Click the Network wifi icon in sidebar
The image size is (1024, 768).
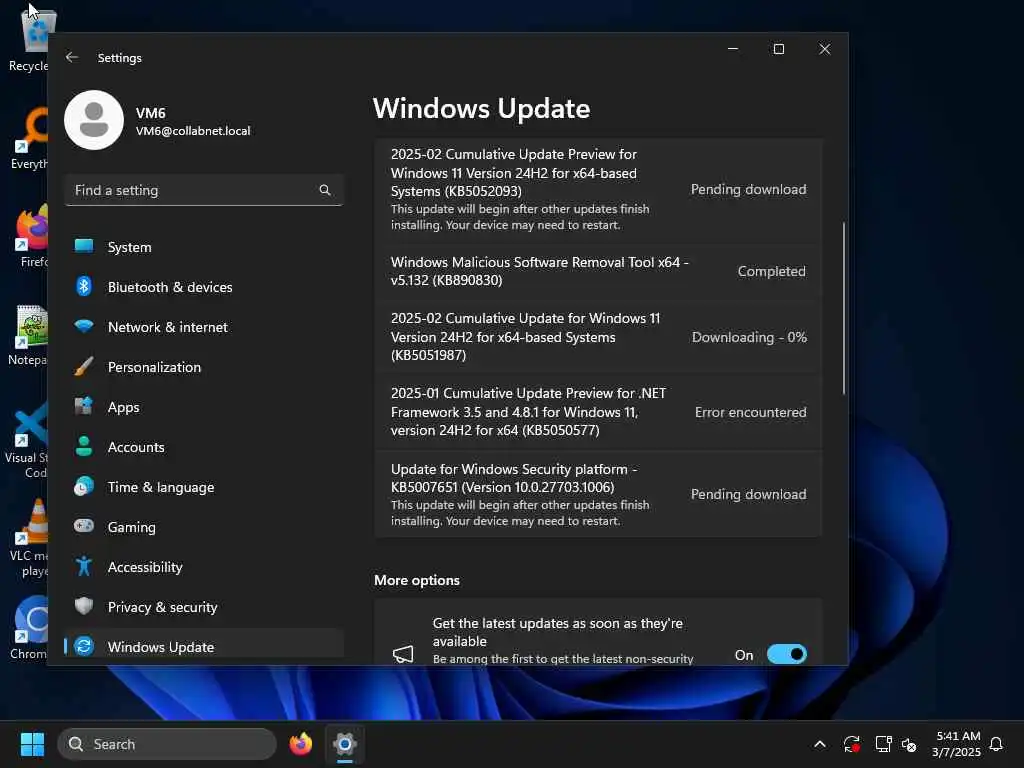tap(84, 326)
